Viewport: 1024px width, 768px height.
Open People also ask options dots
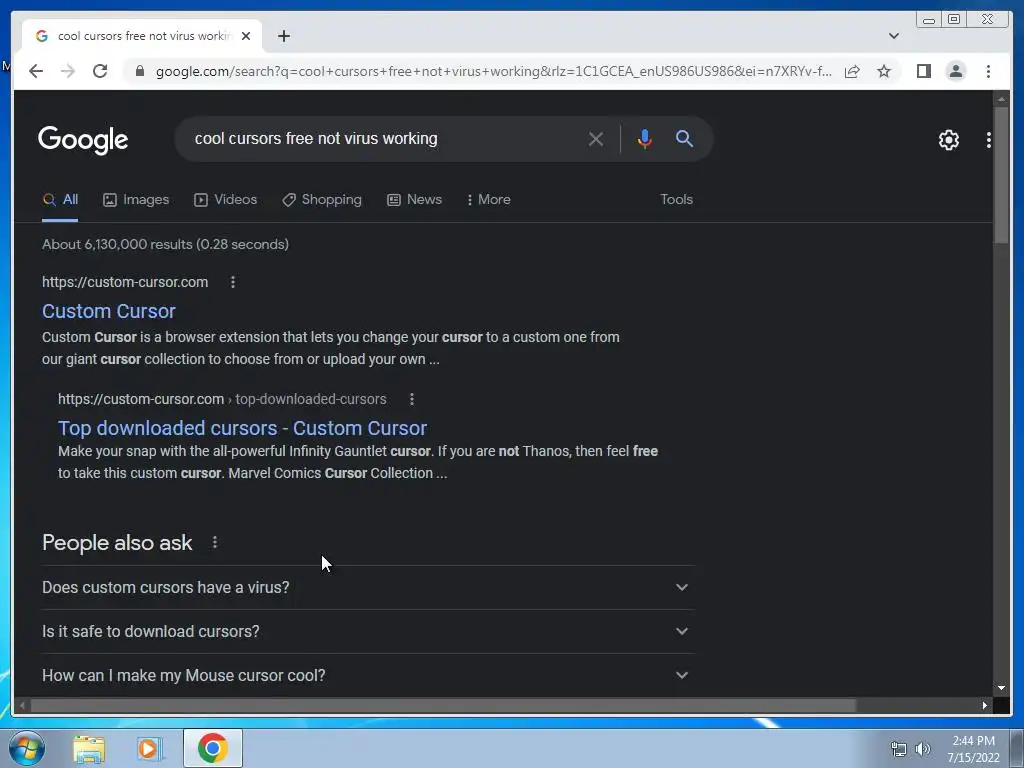tap(214, 543)
